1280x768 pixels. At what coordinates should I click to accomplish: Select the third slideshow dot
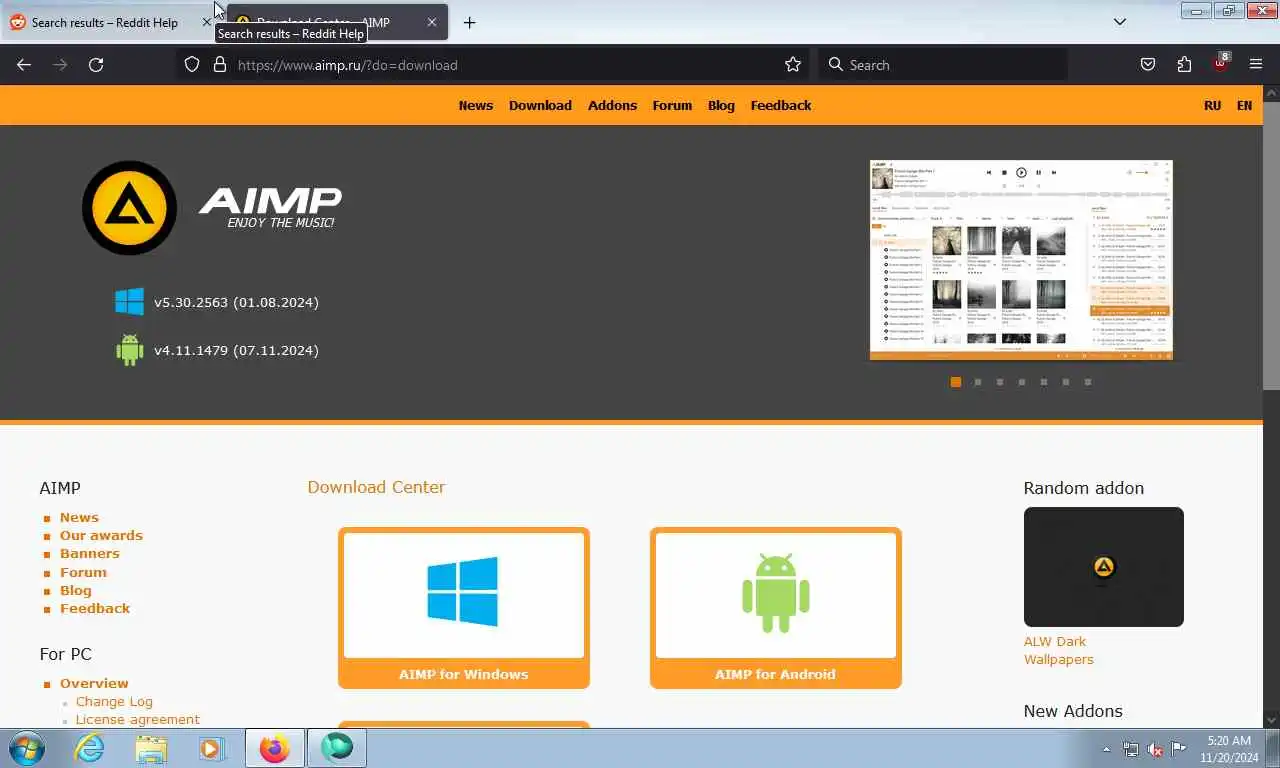(x=1000, y=382)
